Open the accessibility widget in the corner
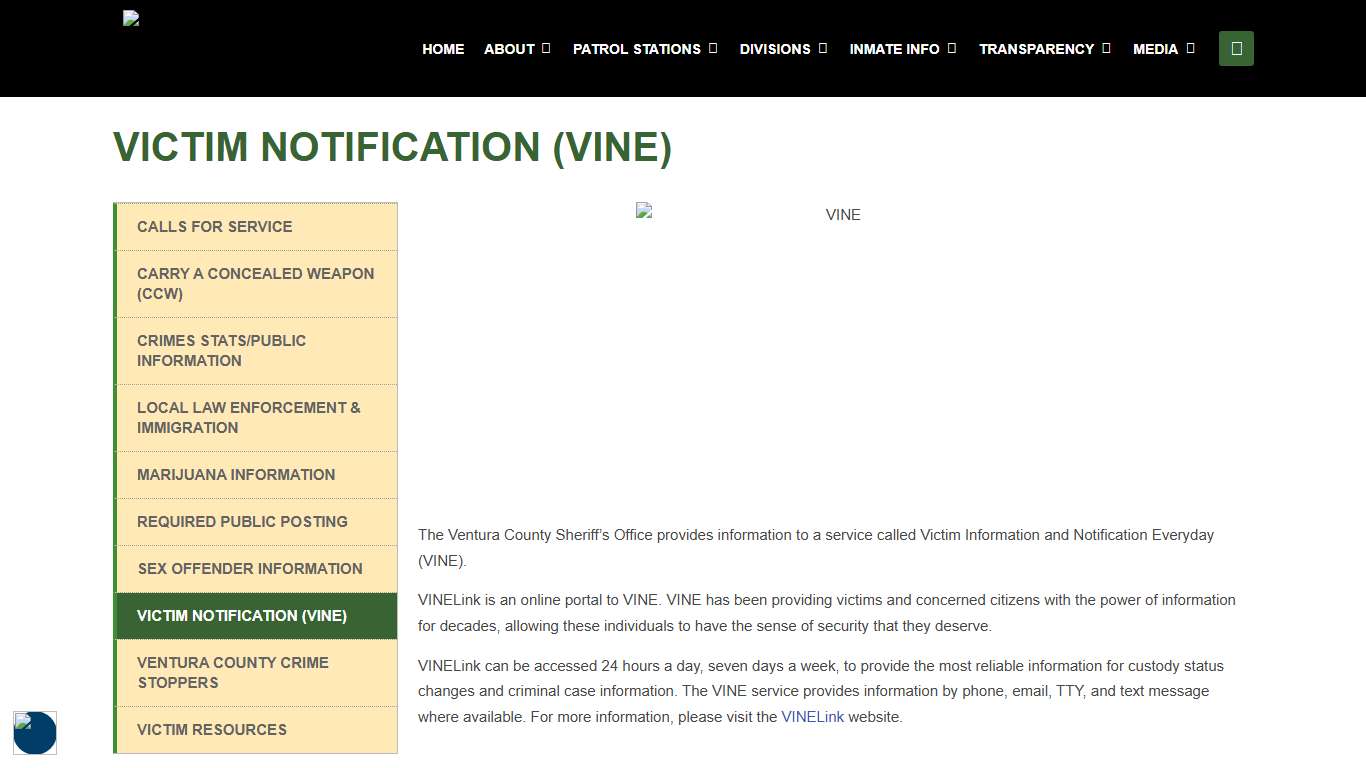This screenshot has width=1366, height=768. pos(35,733)
